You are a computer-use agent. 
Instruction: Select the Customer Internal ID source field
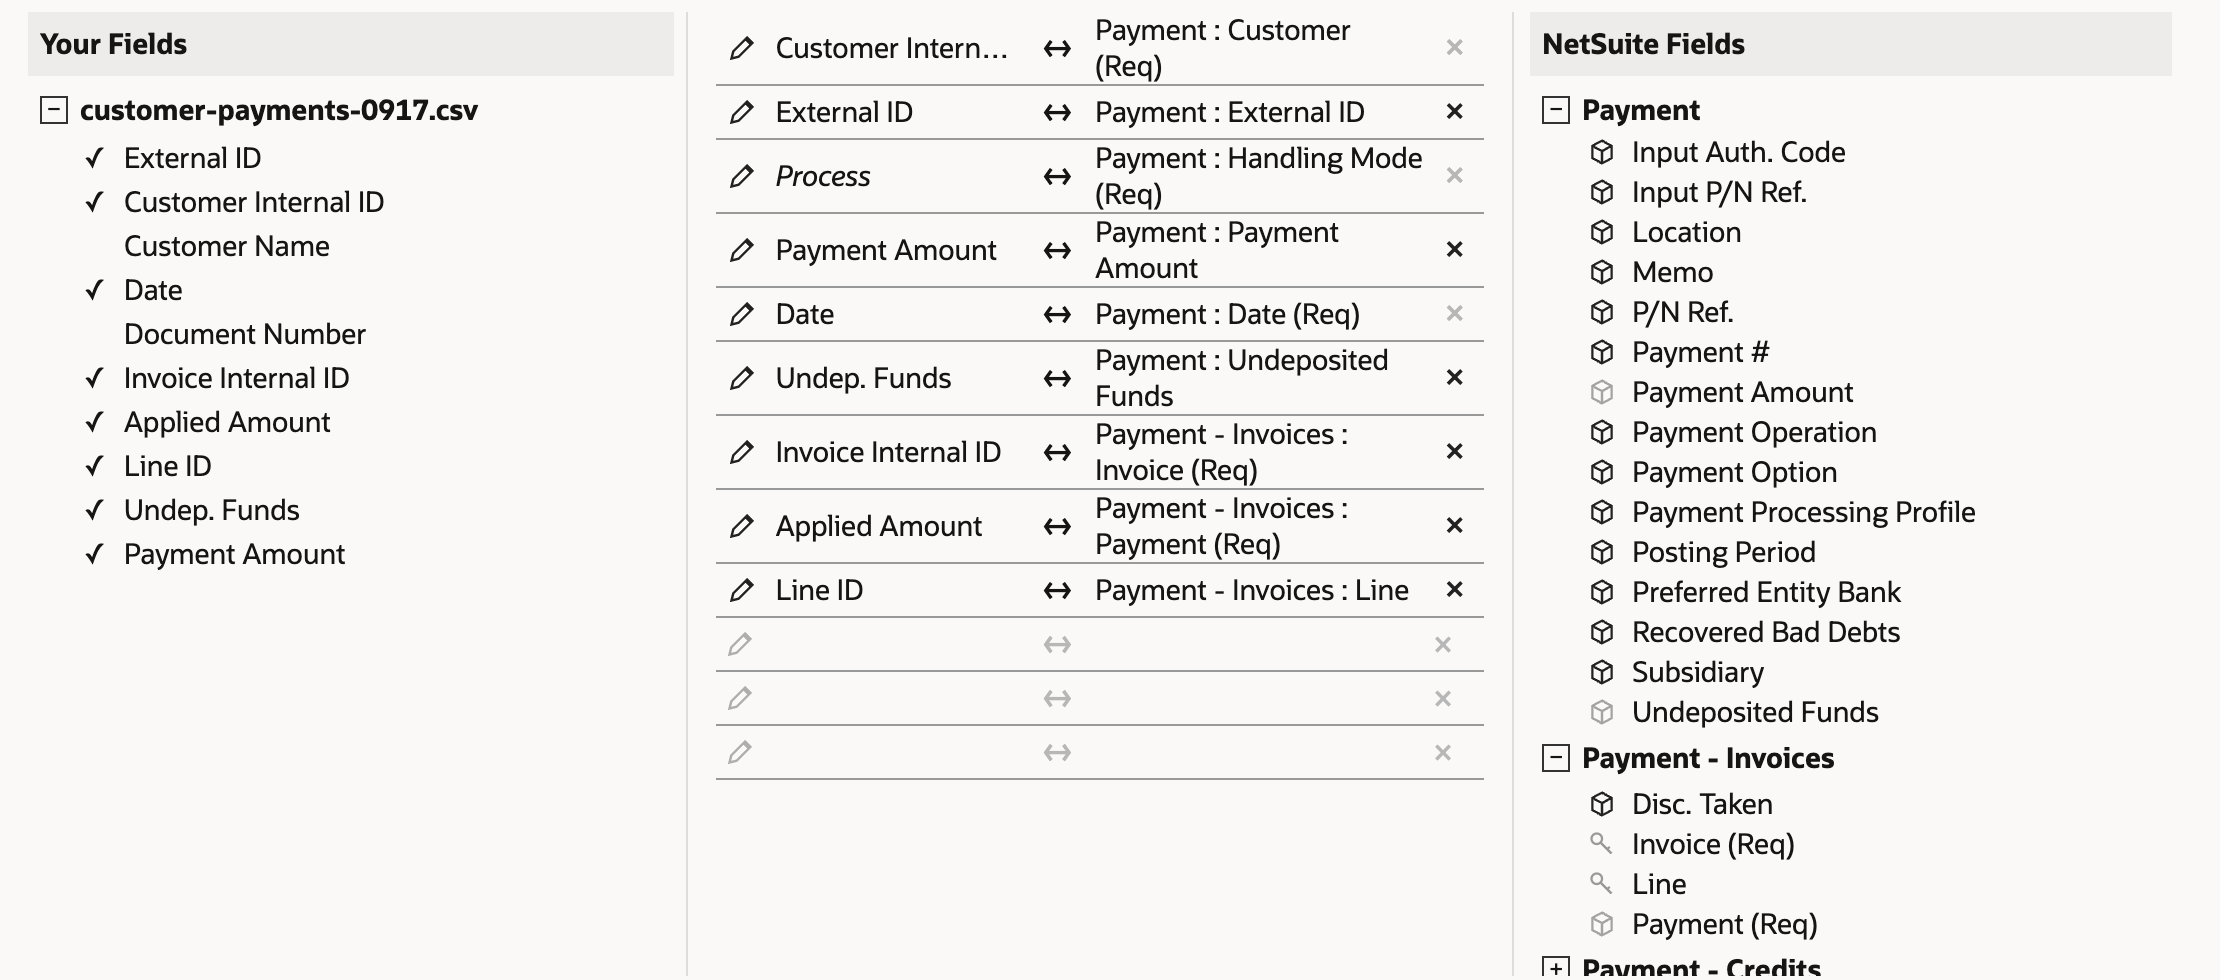click(x=254, y=202)
